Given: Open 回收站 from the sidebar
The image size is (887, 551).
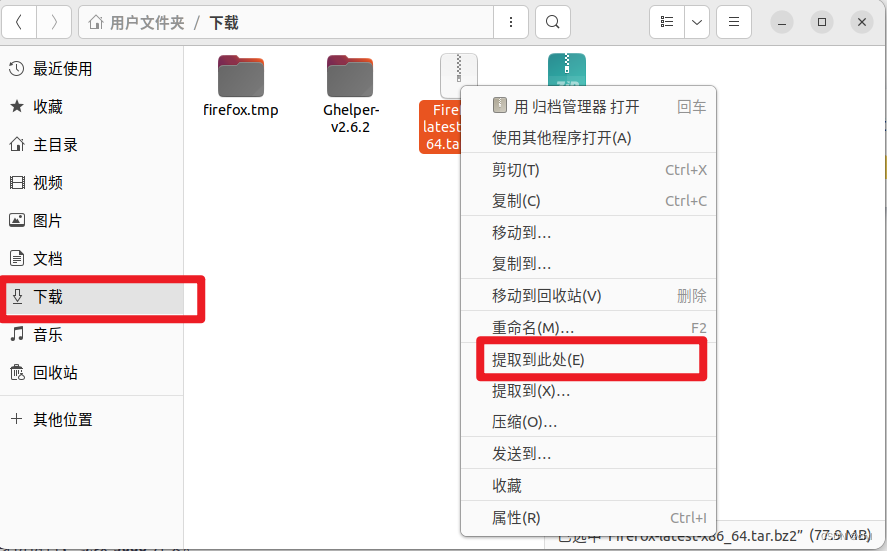Looking at the screenshot, I should (x=55, y=373).
